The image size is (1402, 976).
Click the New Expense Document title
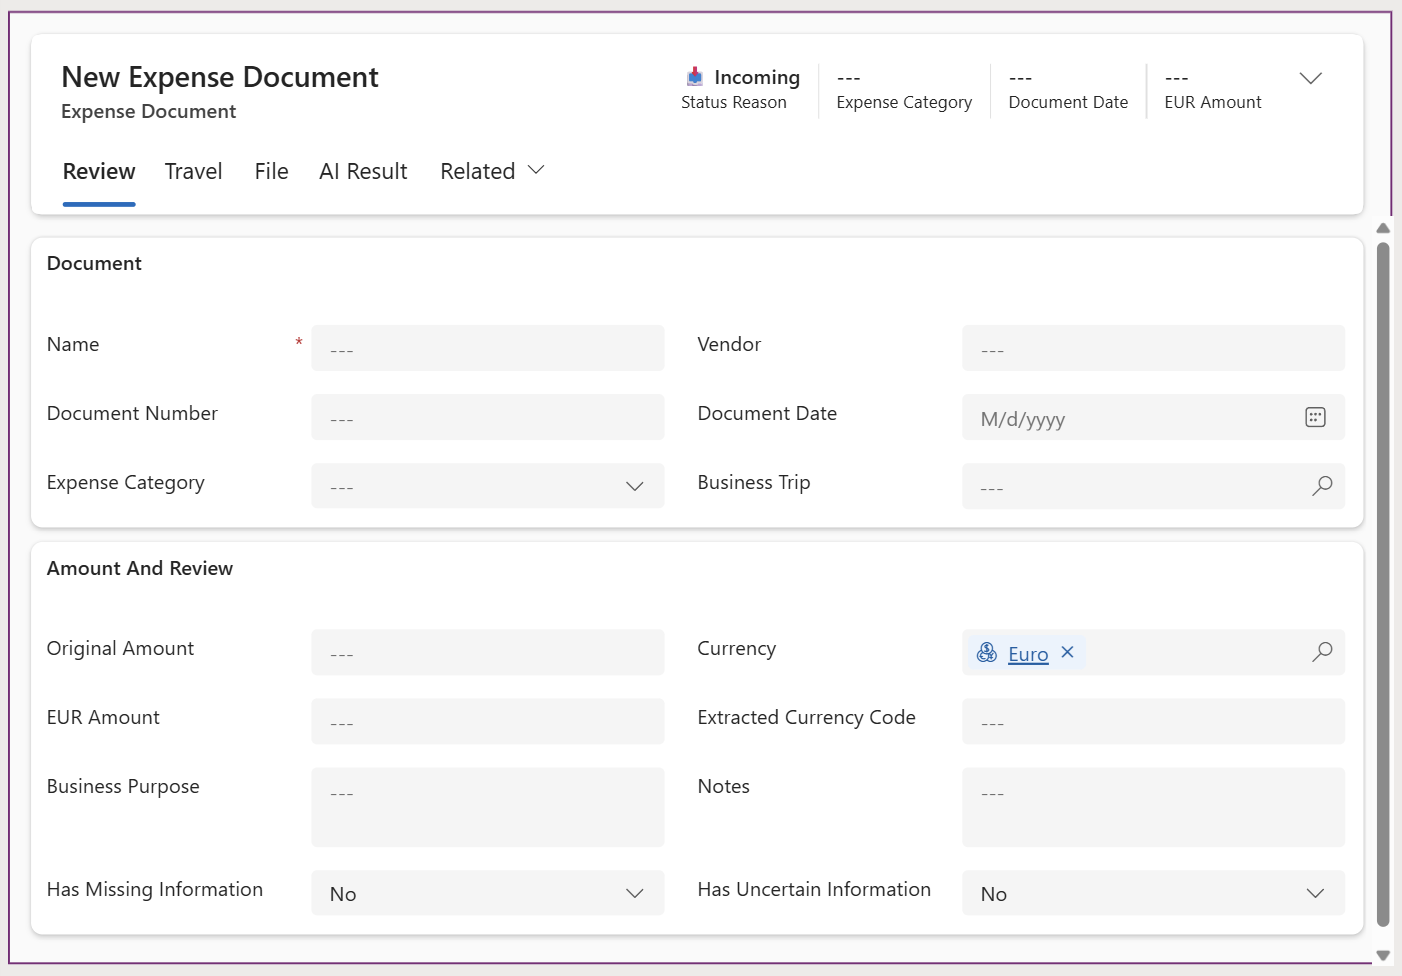(220, 77)
